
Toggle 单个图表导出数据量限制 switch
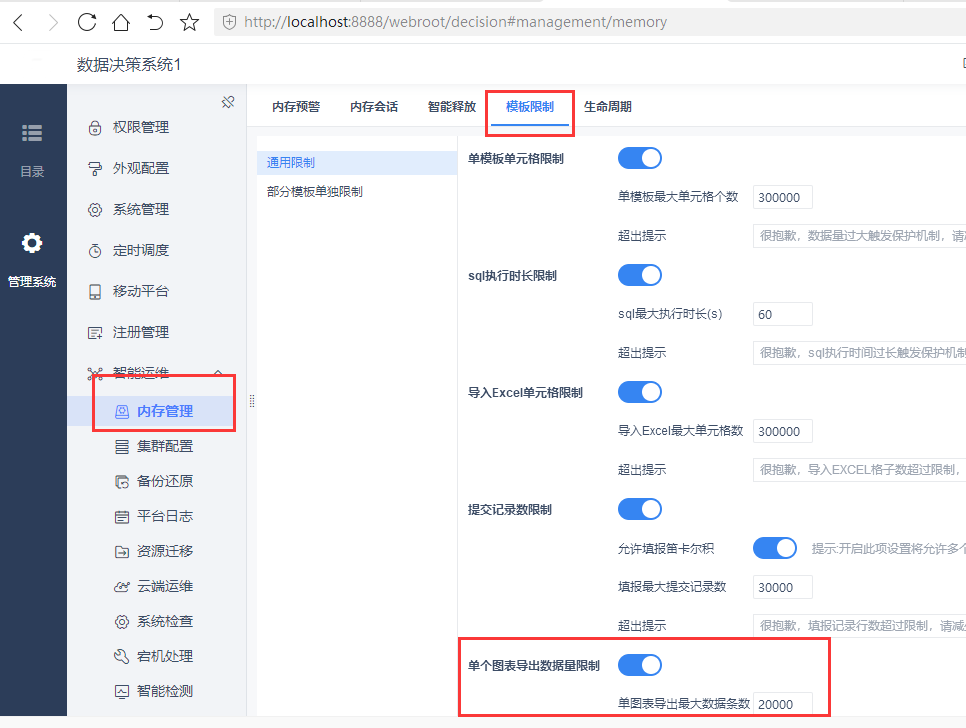[x=639, y=665]
